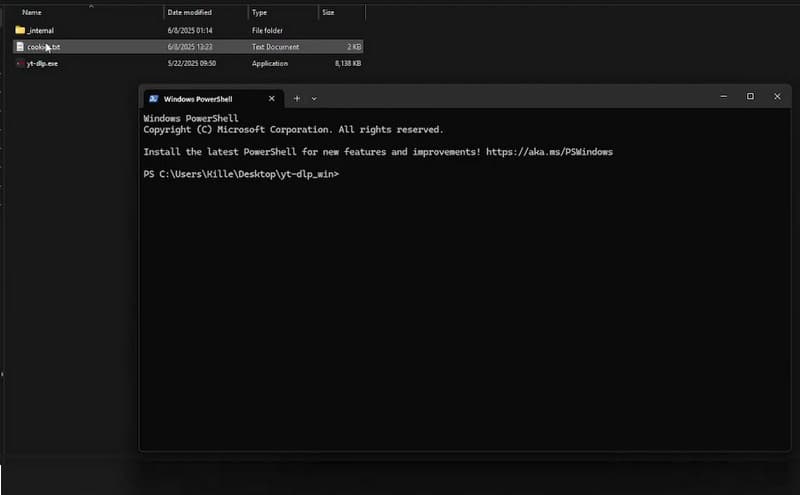Maximize the Windows PowerShell window
Screen dimensions: 800x495
(x=751, y=96)
